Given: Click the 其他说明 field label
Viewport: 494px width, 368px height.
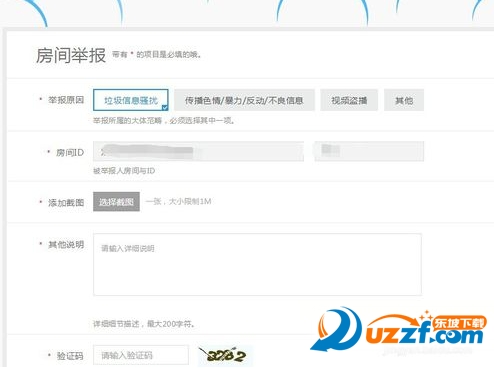Looking at the screenshot, I should pyautogui.click(x=66, y=245).
